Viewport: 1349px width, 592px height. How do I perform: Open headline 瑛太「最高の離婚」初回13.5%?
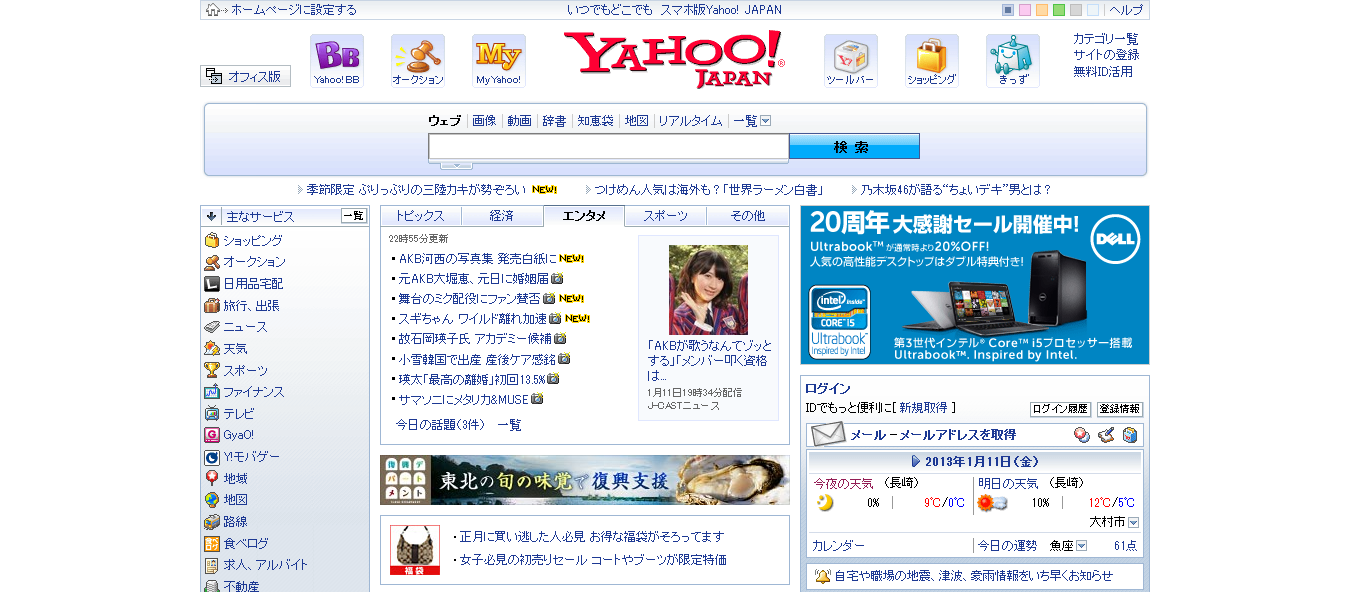pos(472,379)
